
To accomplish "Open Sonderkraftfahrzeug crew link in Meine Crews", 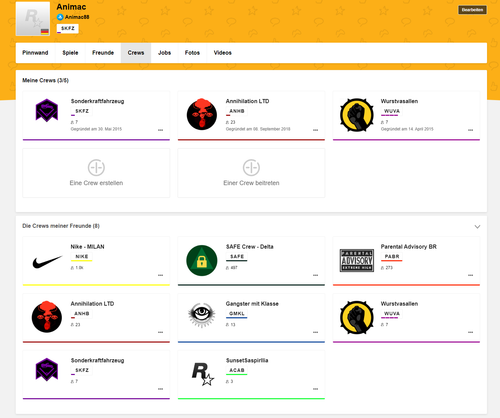I will tap(97, 101).
